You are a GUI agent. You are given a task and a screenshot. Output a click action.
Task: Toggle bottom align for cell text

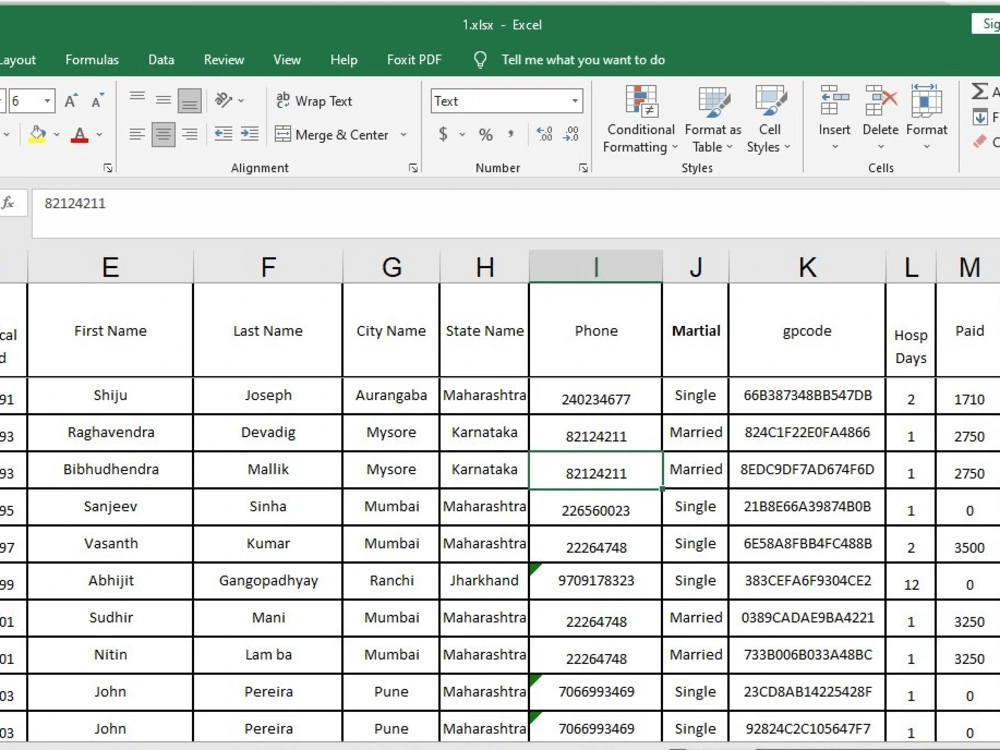(189, 100)
